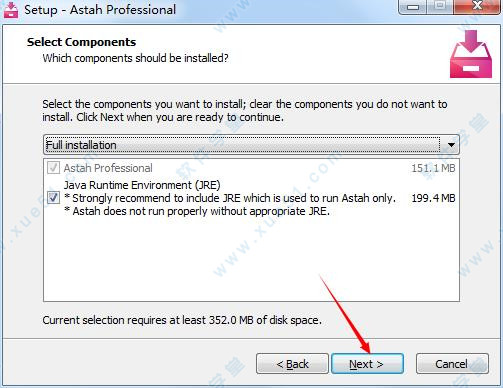Minimize the Setup window

point(413,7)
